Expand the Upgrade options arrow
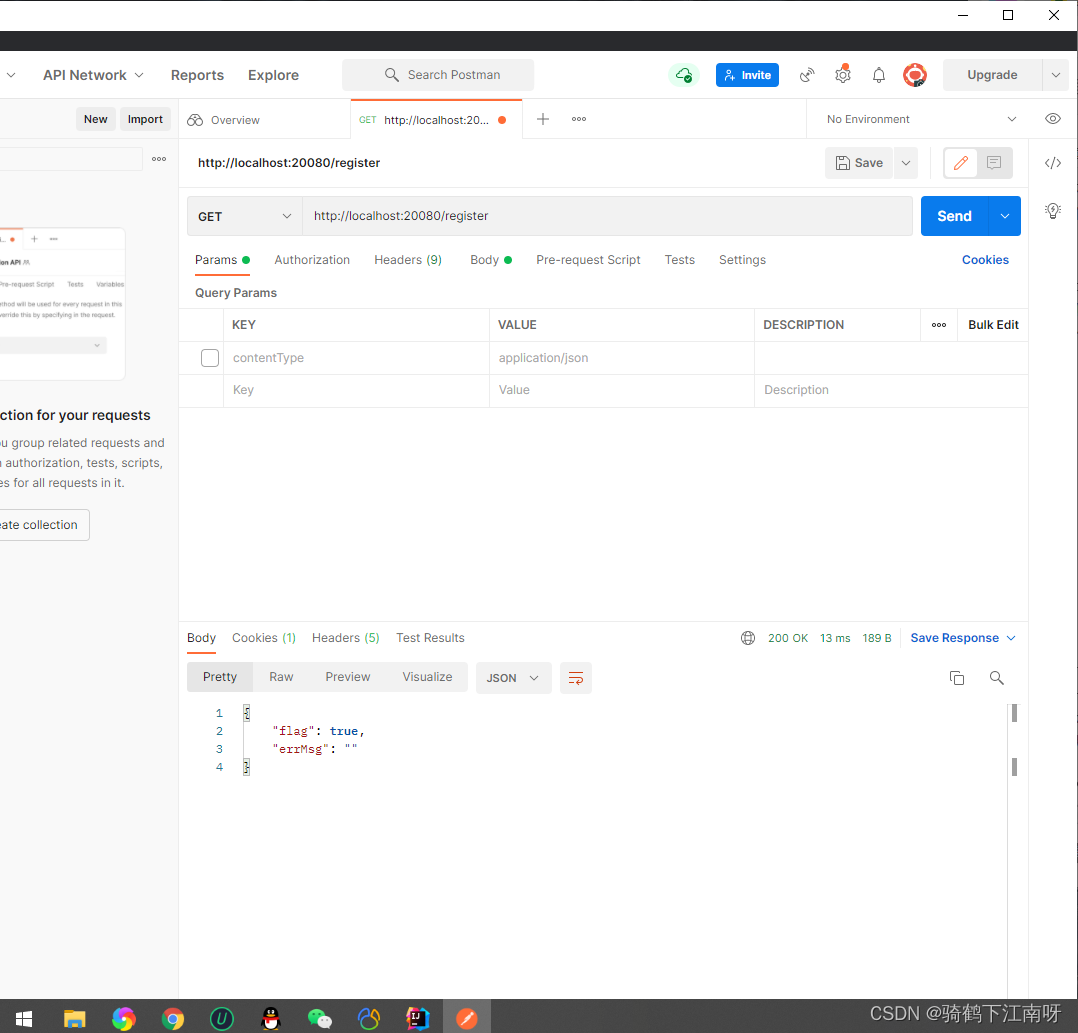 [1055, 75]
